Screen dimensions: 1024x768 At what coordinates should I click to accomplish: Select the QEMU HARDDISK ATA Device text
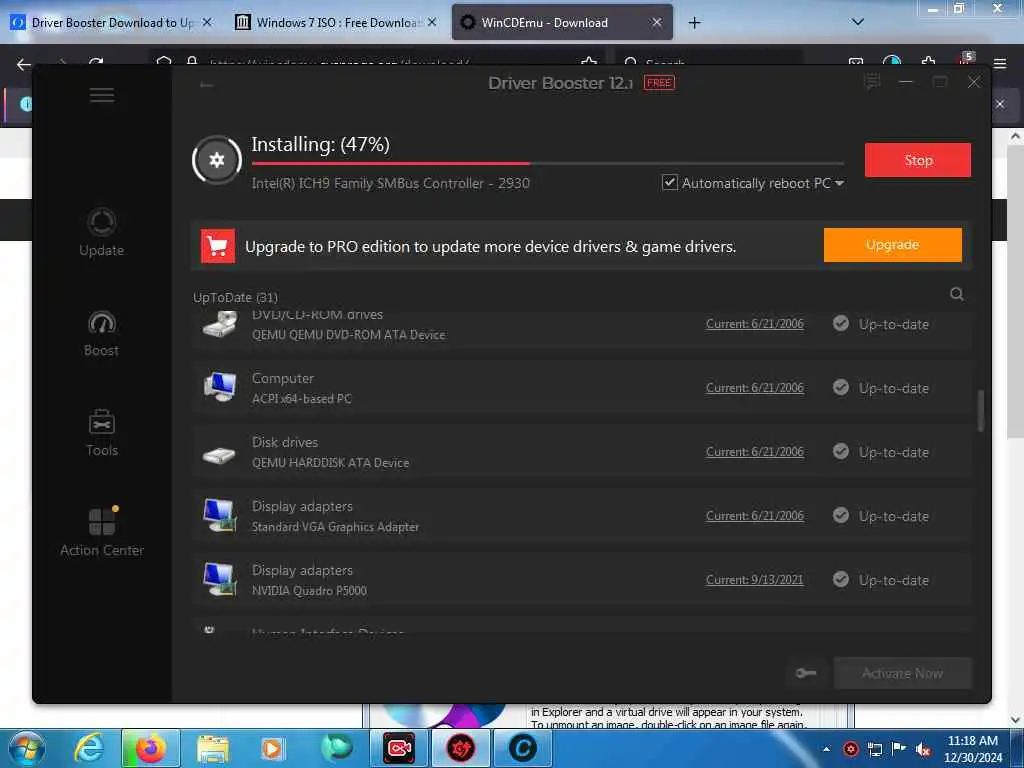pyautogui.click(x=330, y=463)
